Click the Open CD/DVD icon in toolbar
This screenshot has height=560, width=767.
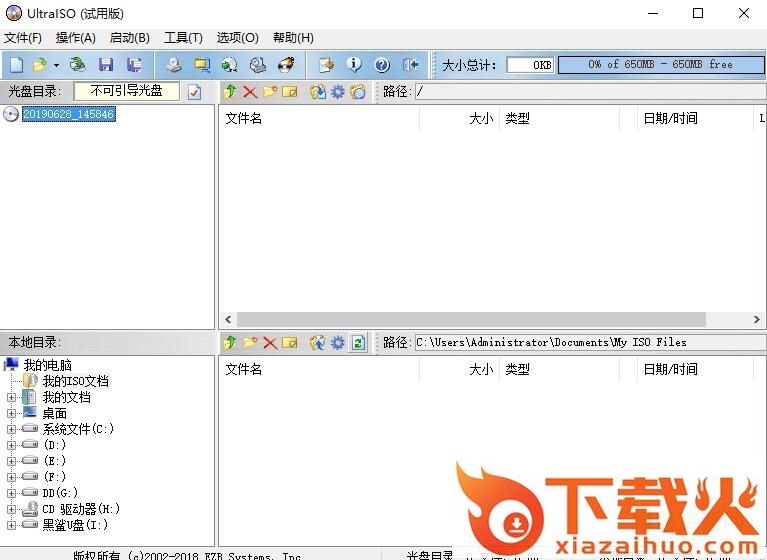coord(77,65)
